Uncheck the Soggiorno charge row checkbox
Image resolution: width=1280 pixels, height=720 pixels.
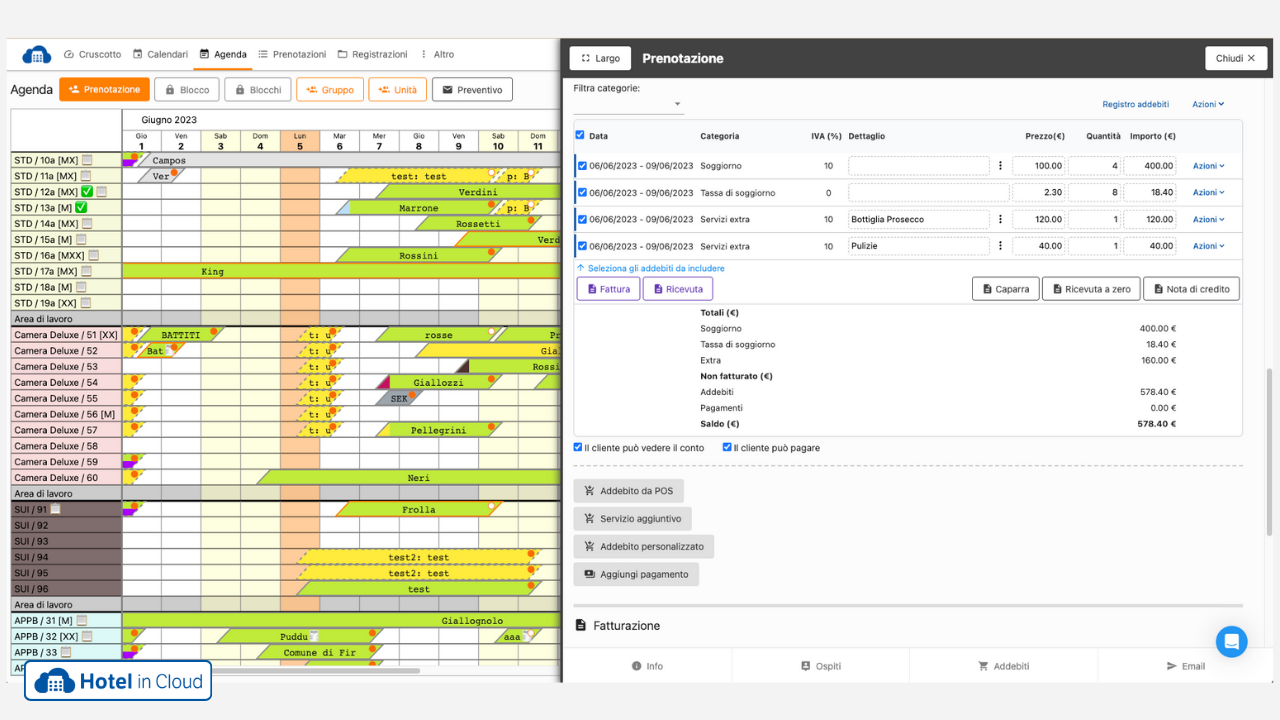pyautogui.click(x=583, y=166)
